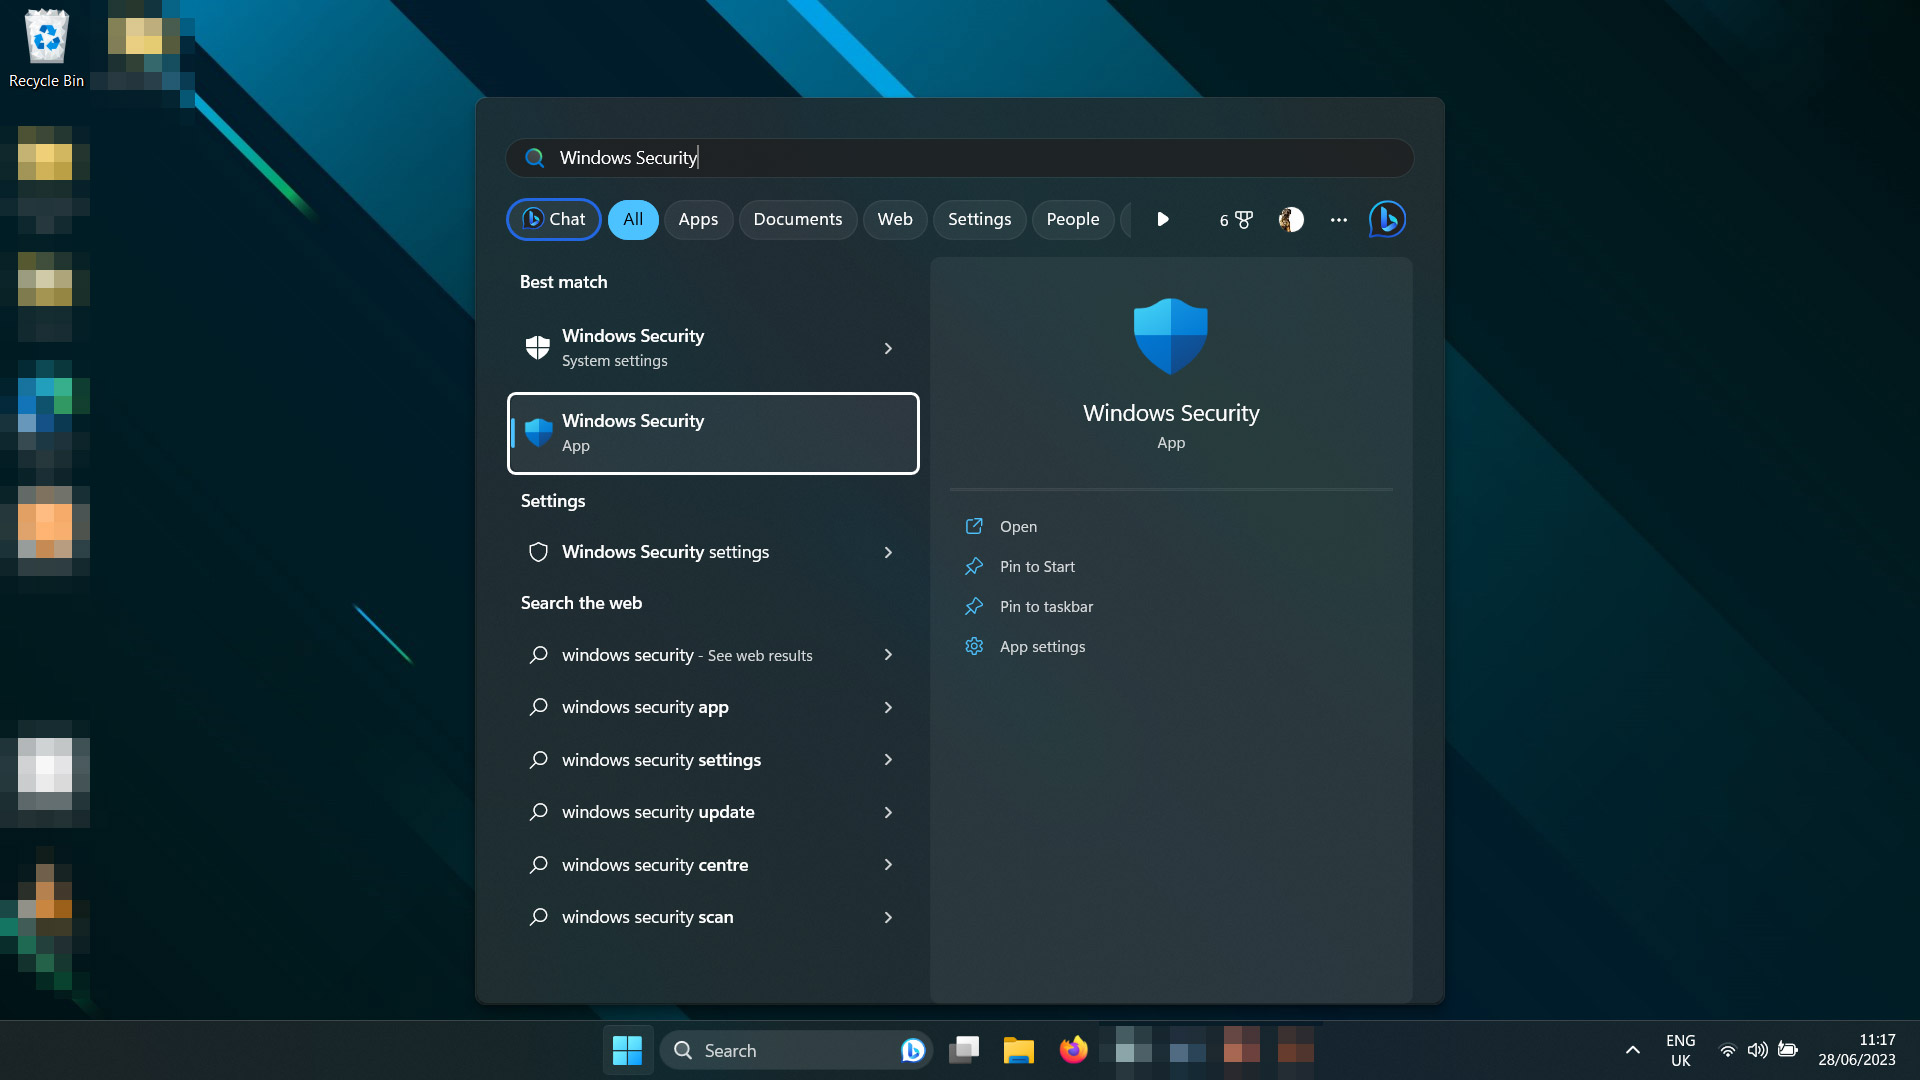
Task: Click Bing icon in taskbar search box
Action: [912, 1050]
